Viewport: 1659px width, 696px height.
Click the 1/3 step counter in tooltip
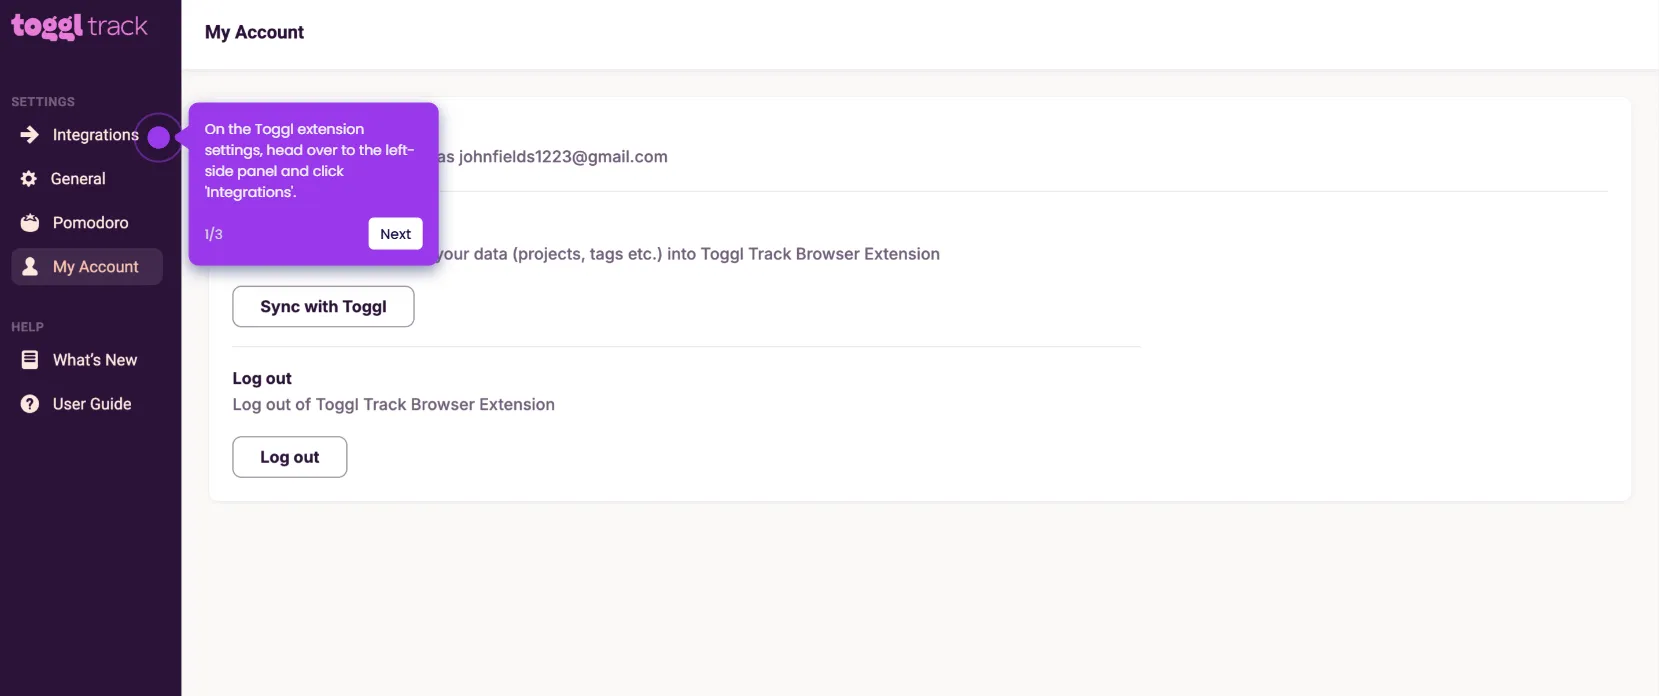213,234
